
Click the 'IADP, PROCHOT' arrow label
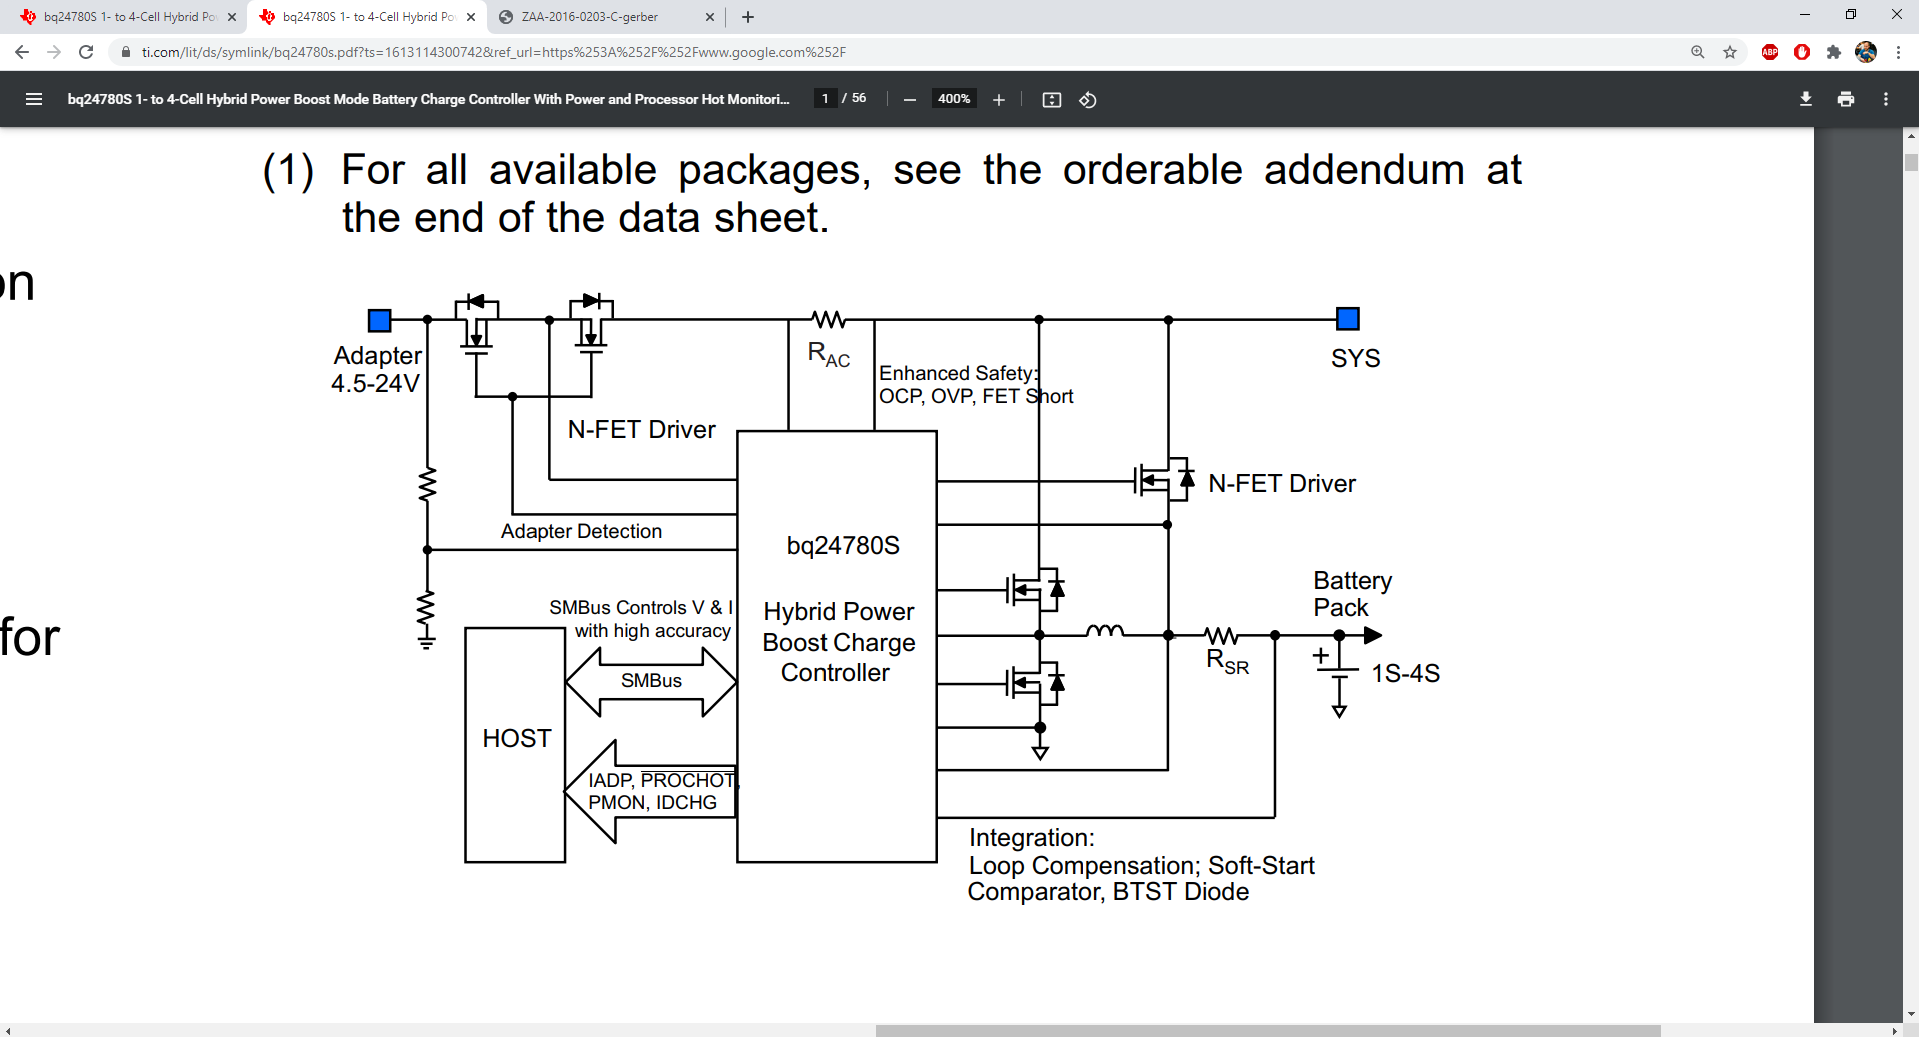coord(662,780)
